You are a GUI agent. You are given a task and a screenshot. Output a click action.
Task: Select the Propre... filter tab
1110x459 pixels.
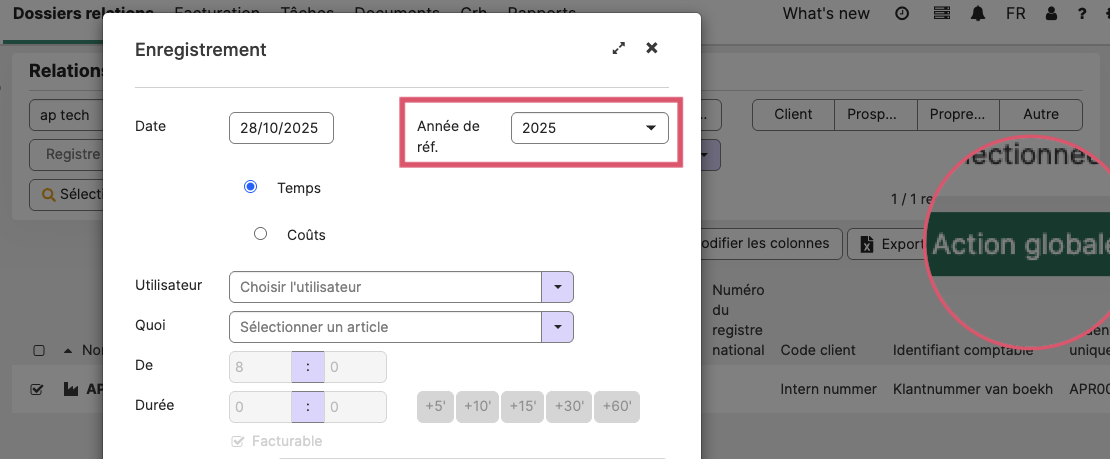point(959,115)
